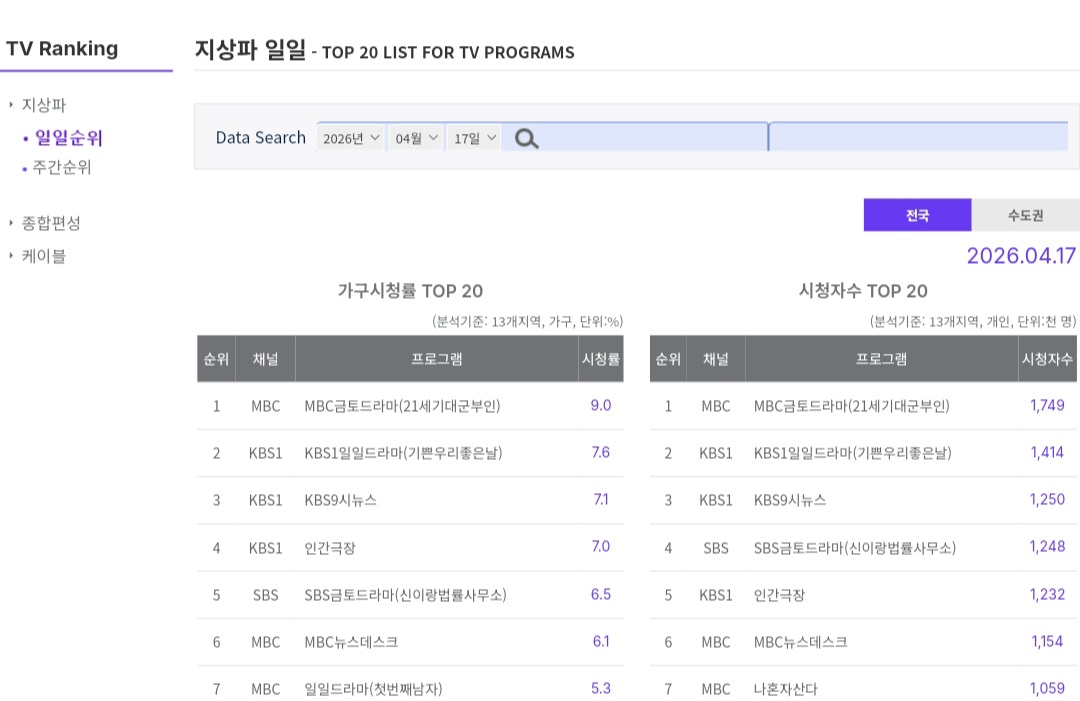Screen dimensions: 1080x701
Task: Click the 5.3 rating value
Action: (x=601, y=688)
